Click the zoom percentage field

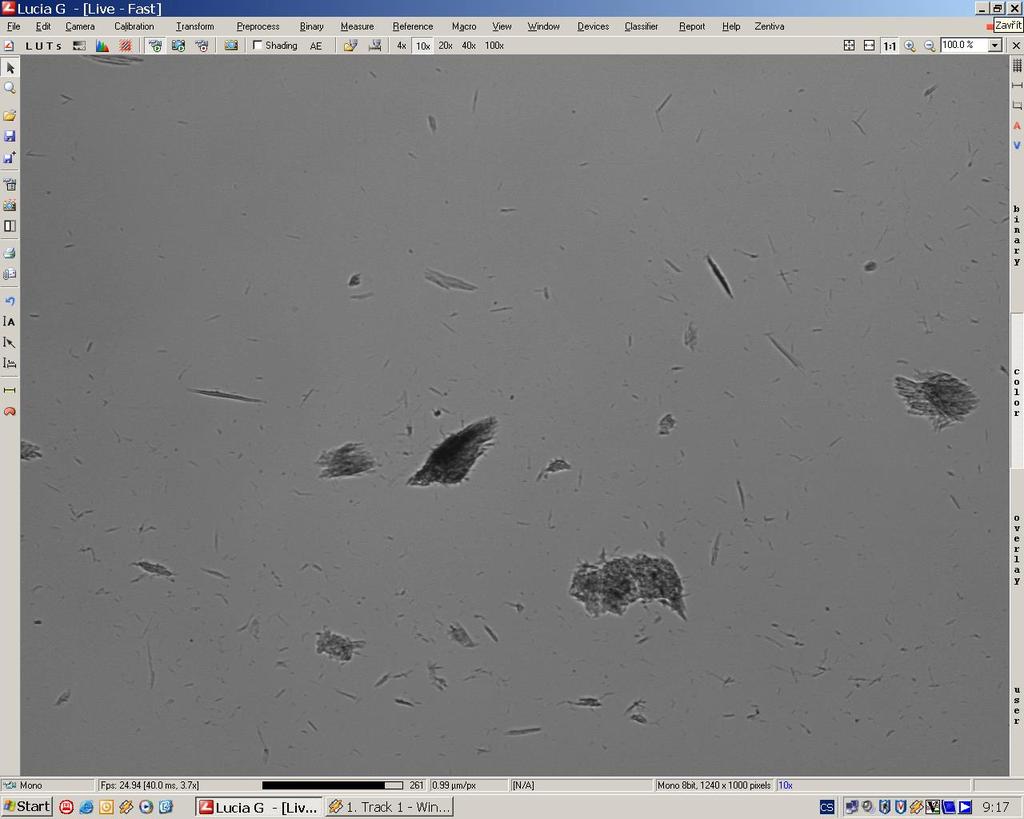[964, 45]
